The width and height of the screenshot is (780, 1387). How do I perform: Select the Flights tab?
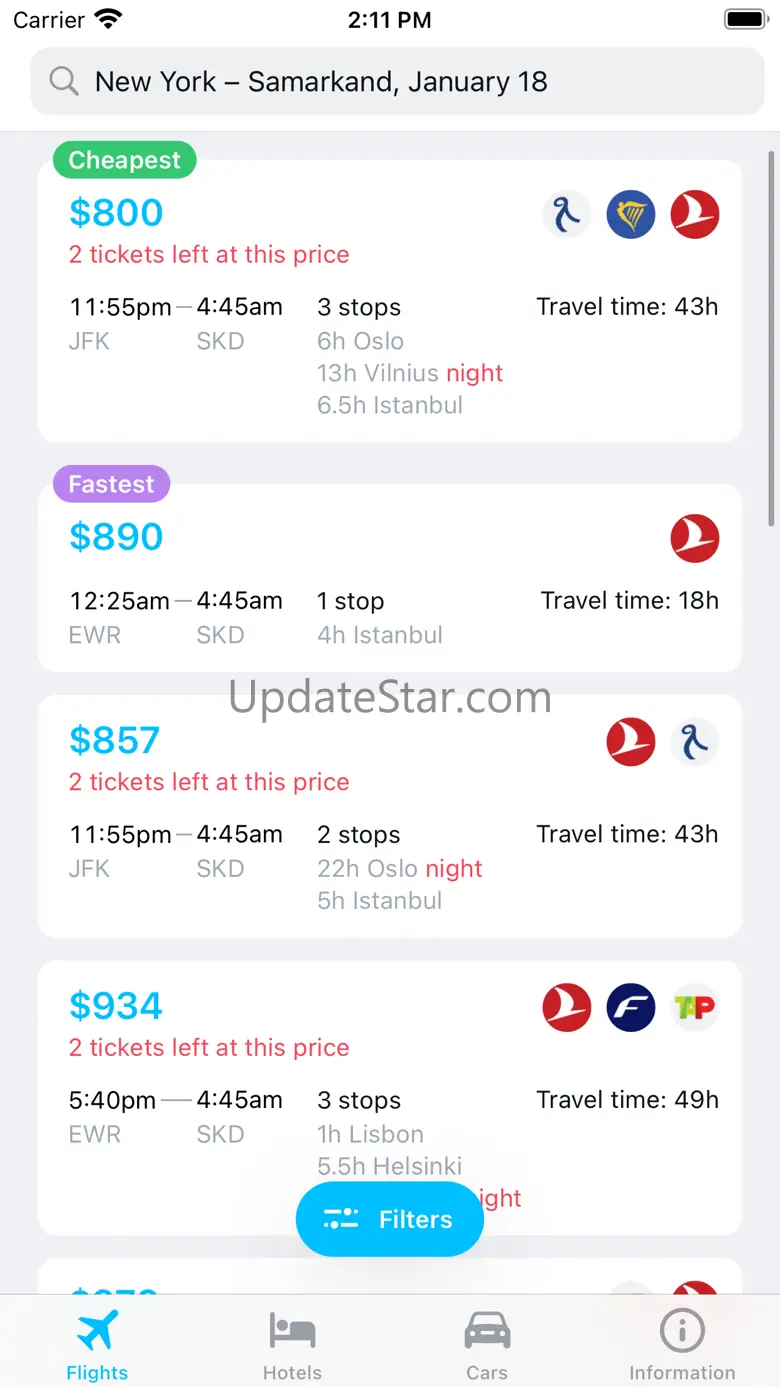click(97, 1345)
